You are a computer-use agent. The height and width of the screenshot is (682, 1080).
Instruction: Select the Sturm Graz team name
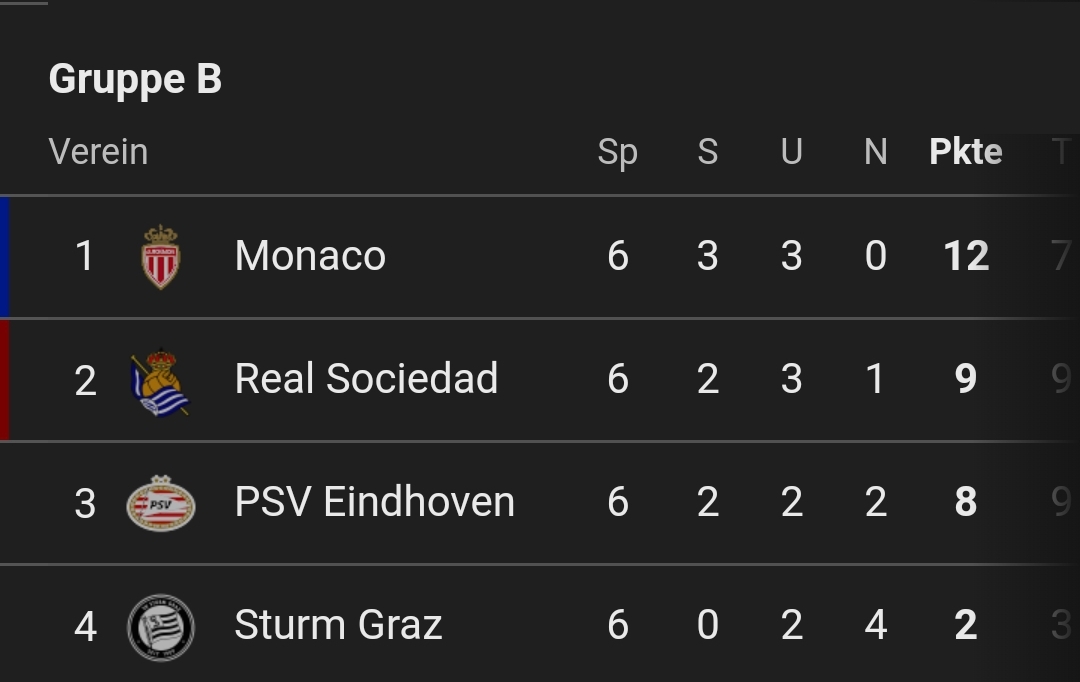338,624
